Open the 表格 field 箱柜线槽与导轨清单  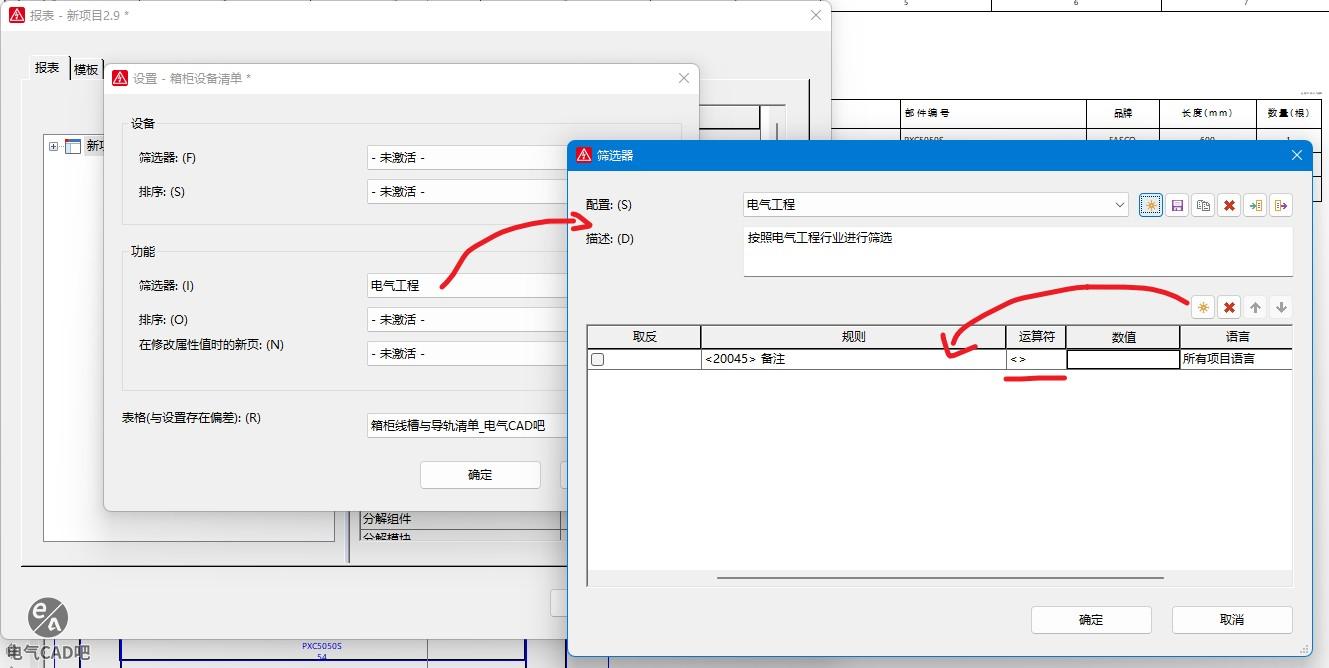click(x=467, y=426)
